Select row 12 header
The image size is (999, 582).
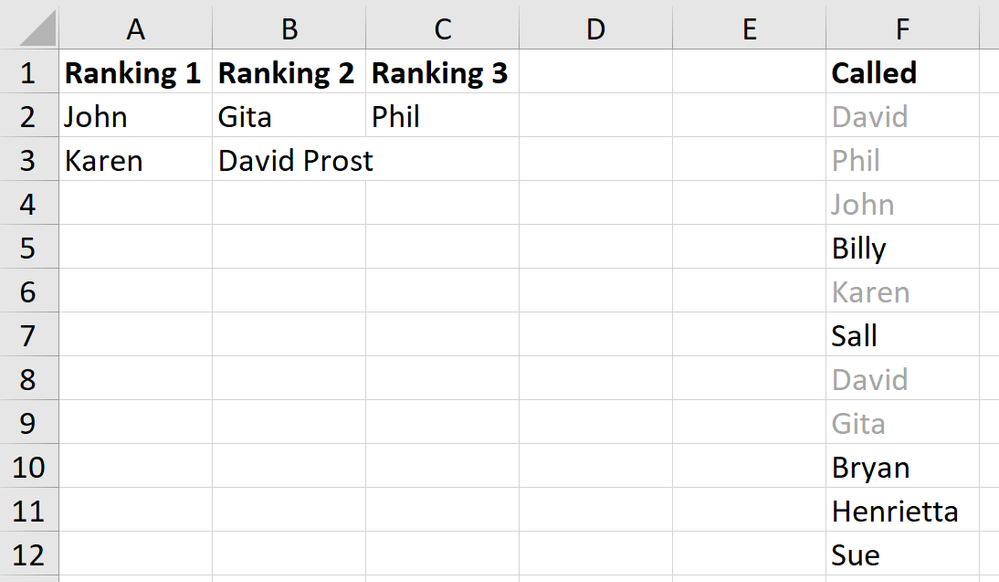point(30,555)
